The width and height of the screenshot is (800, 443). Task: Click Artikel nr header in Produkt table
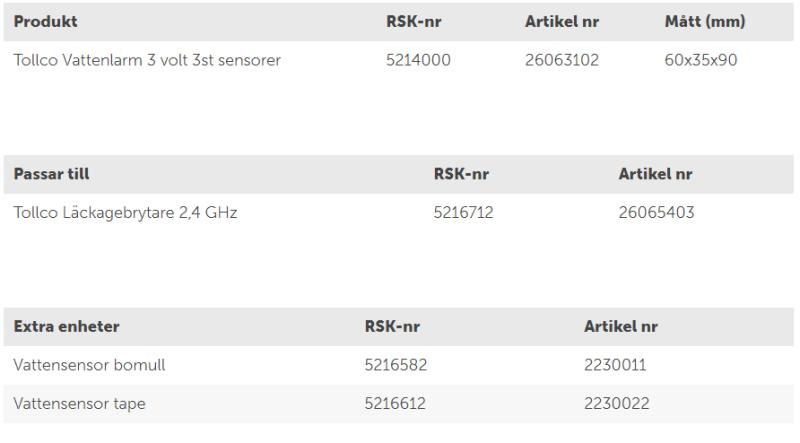[x=561, y=21]
